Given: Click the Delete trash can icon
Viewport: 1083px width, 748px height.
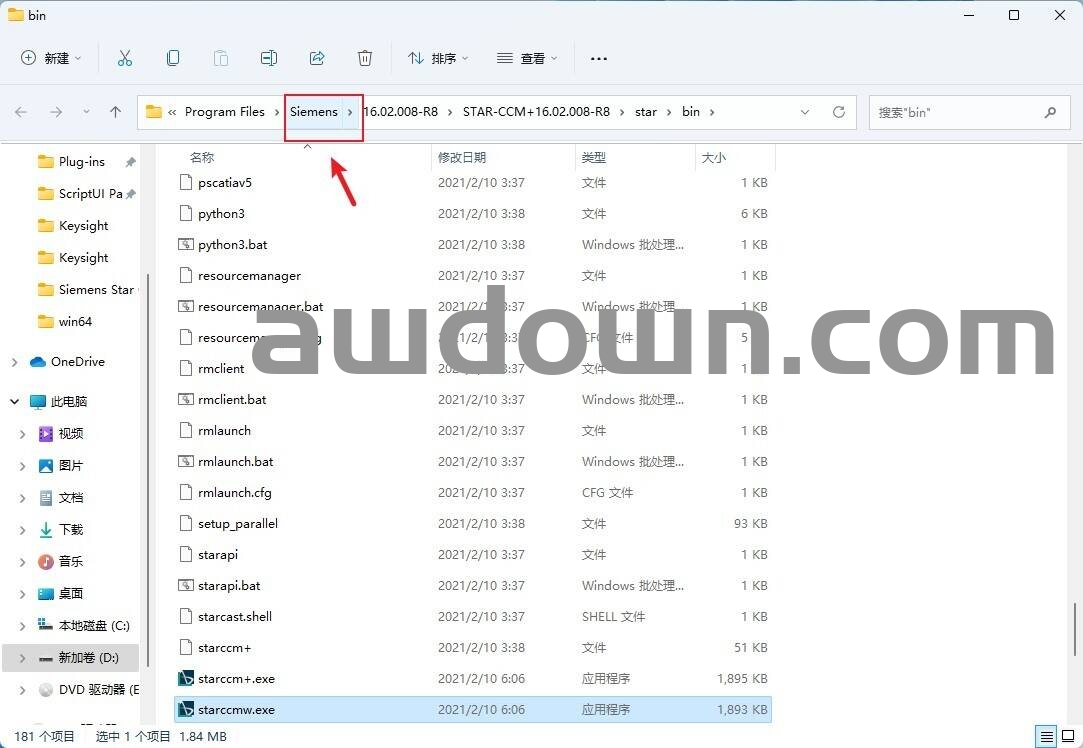Looking at the screenshot, I should tap(365, 58).
